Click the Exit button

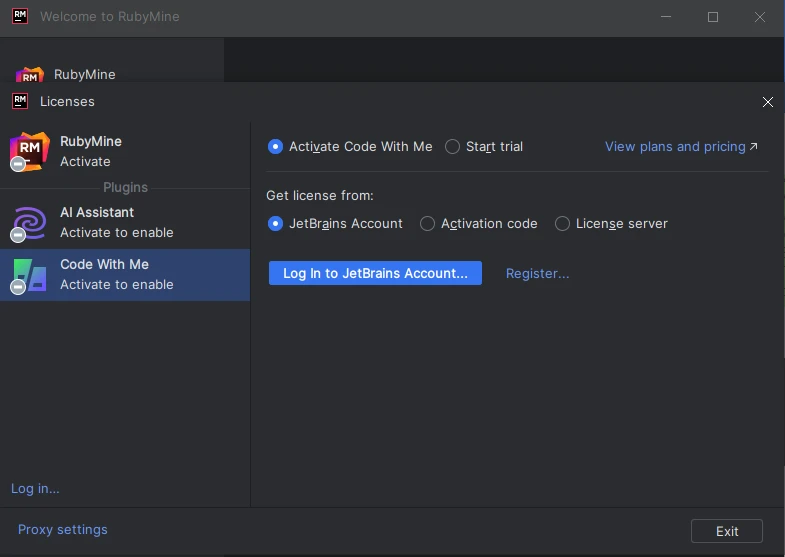727,531
